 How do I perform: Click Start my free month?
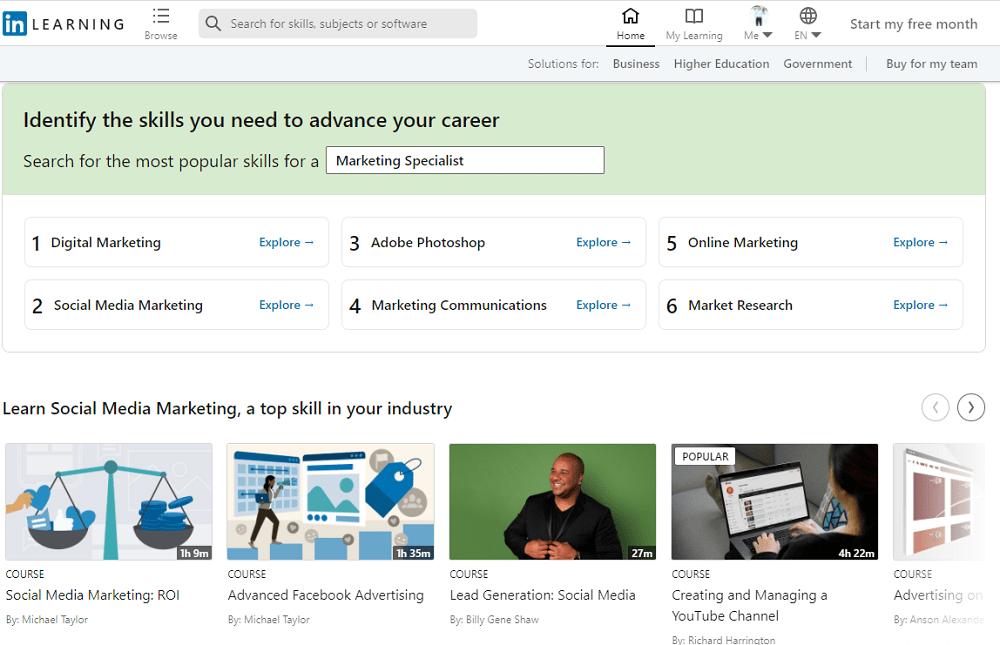[x=913, y=23]
